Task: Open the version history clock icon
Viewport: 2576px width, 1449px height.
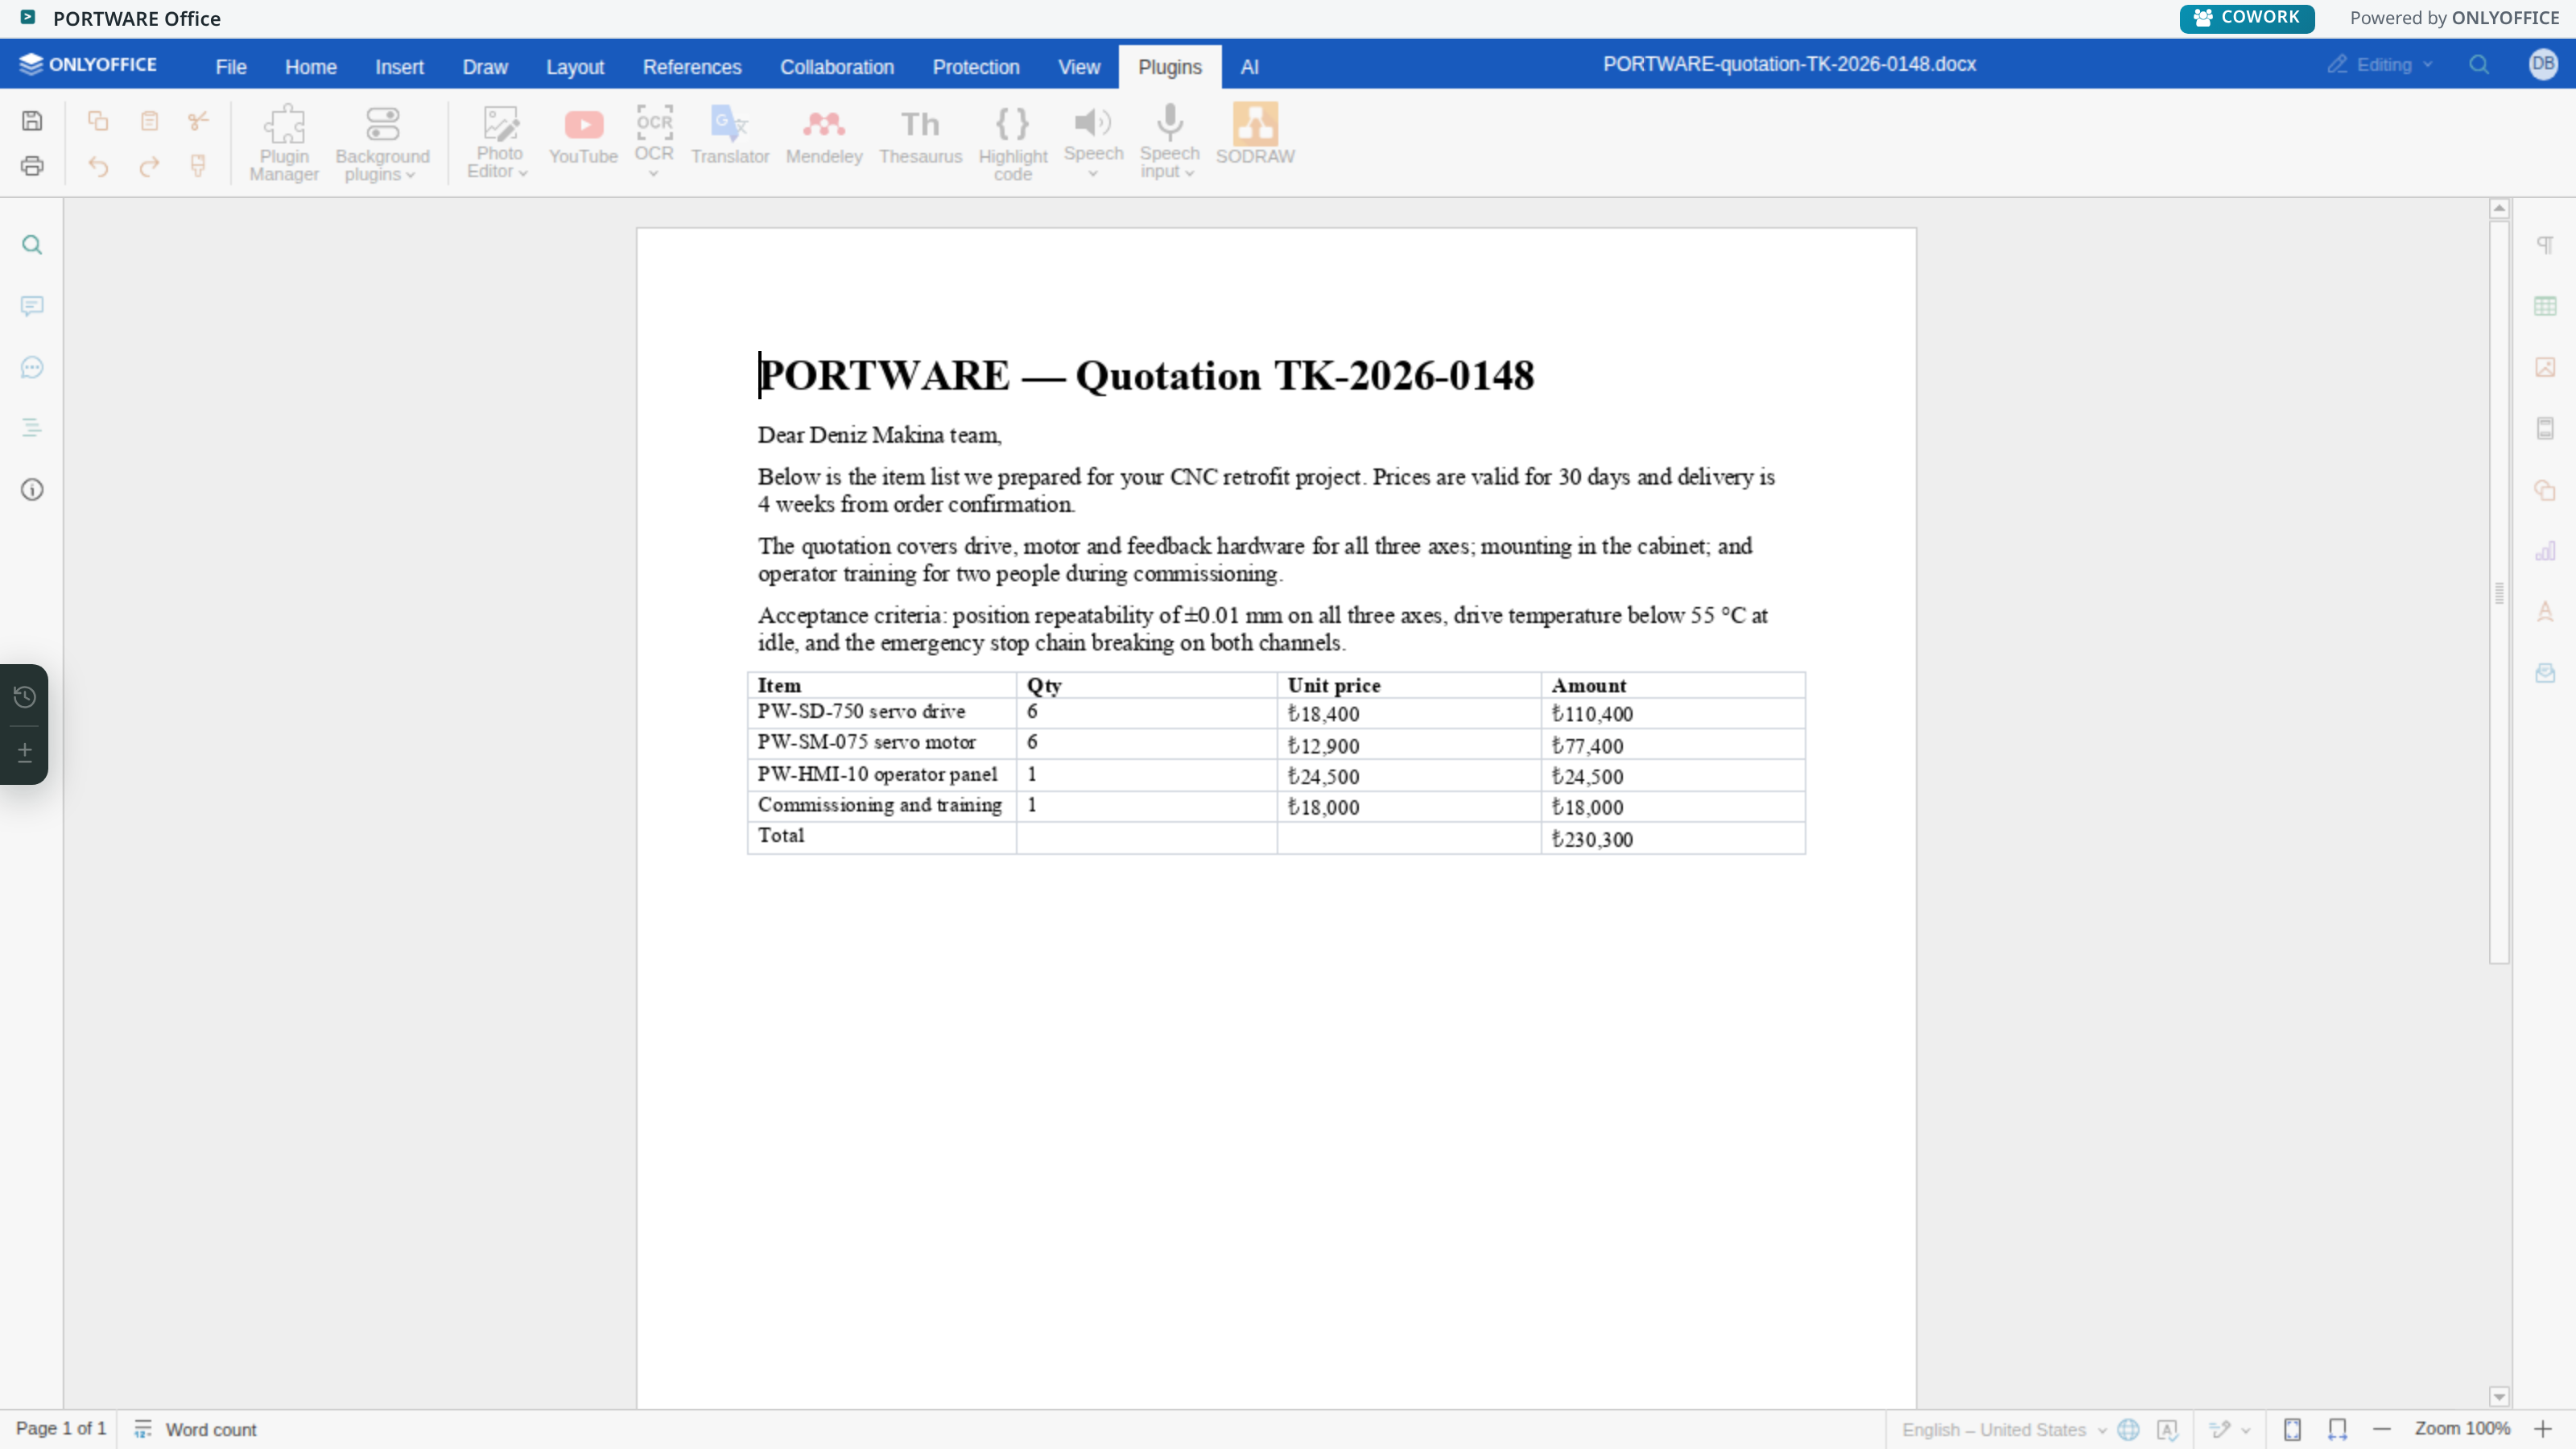Action: coord(25,697)
